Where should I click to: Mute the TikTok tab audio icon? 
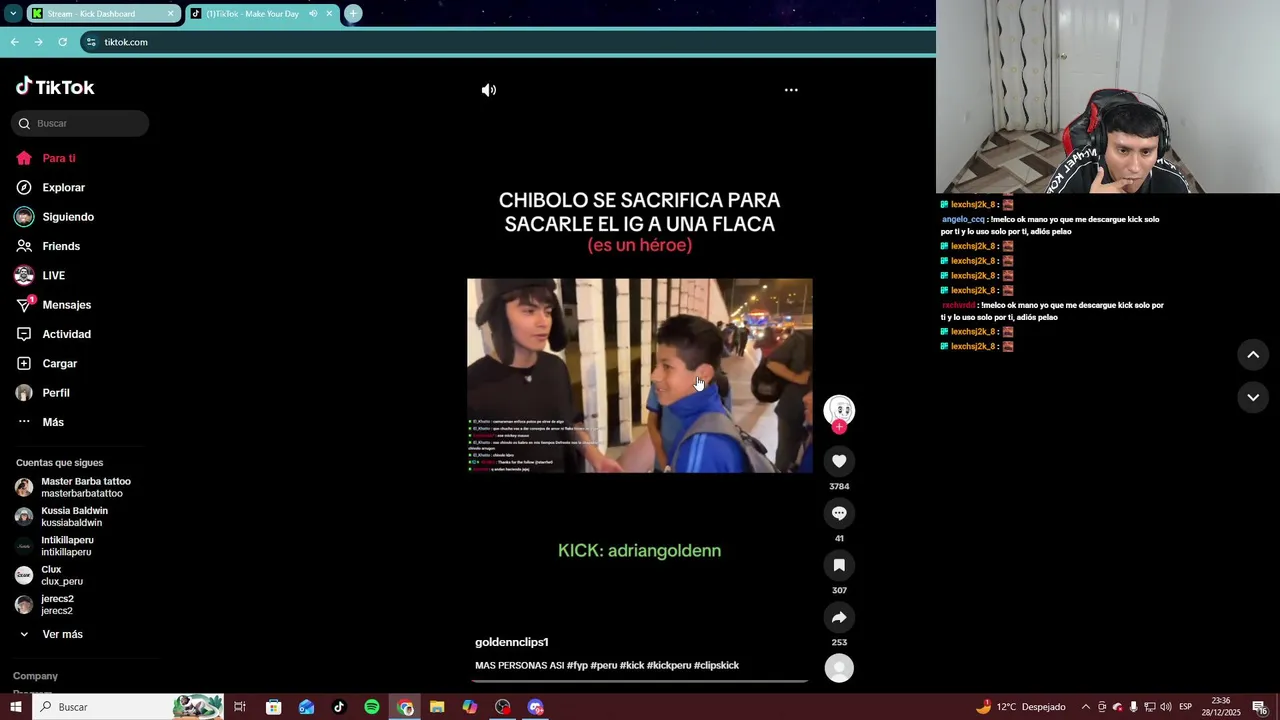[314, 14]
